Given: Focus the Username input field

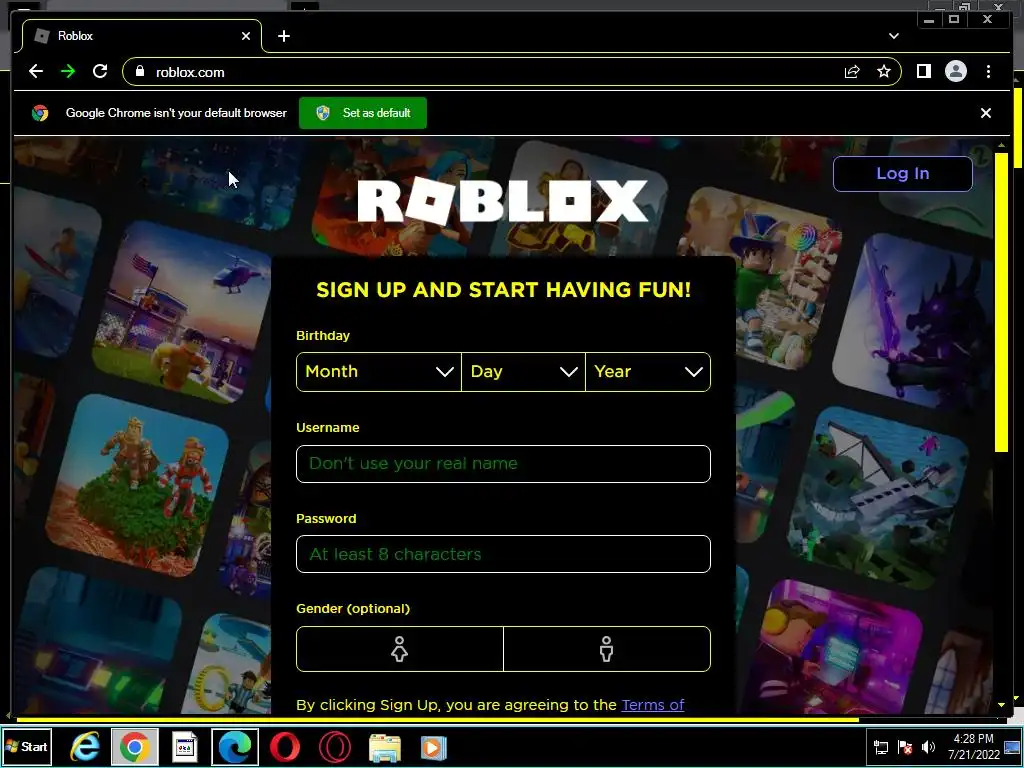Looking at the screenshot, I should click(504, 464).
